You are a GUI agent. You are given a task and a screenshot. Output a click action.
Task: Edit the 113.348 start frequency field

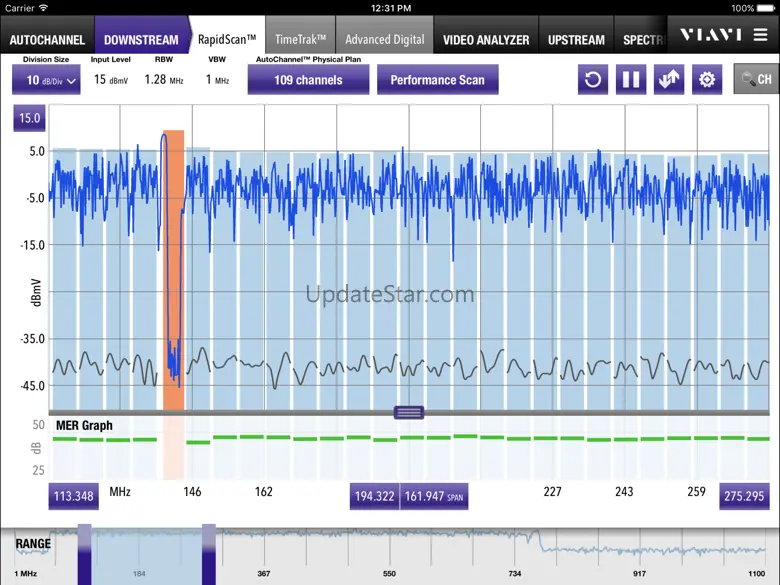(74, 496)
